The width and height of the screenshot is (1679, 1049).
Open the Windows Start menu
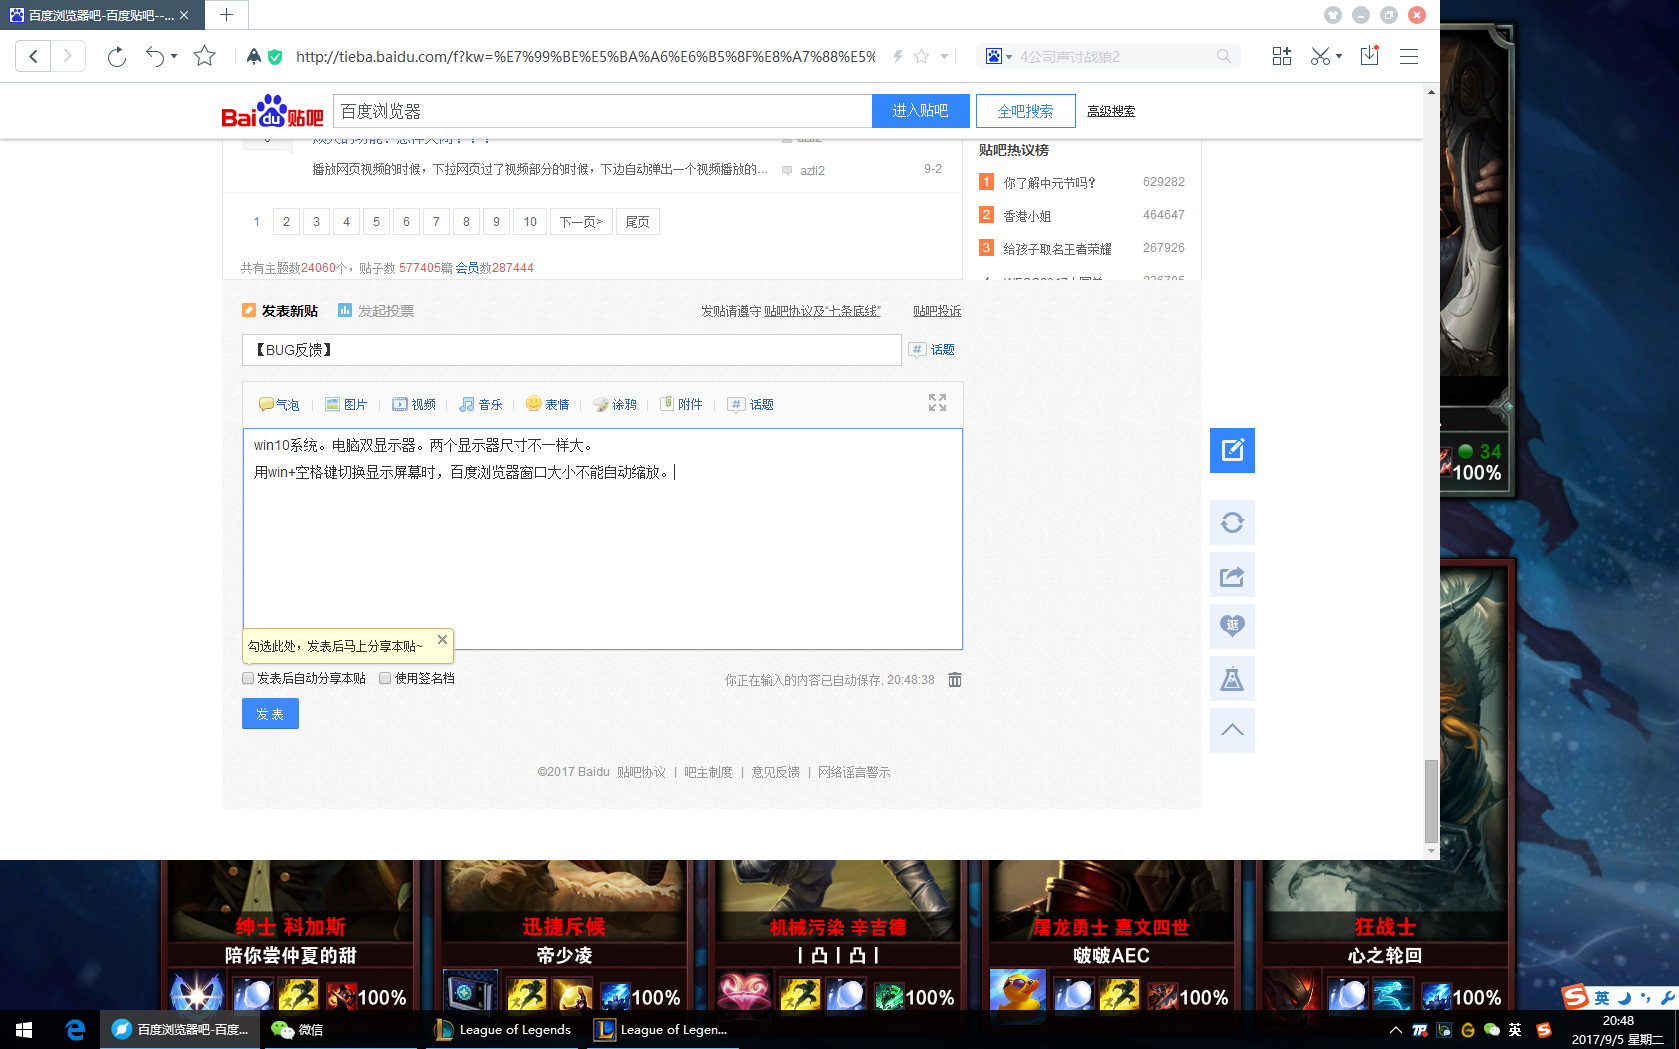point(25,1030)
